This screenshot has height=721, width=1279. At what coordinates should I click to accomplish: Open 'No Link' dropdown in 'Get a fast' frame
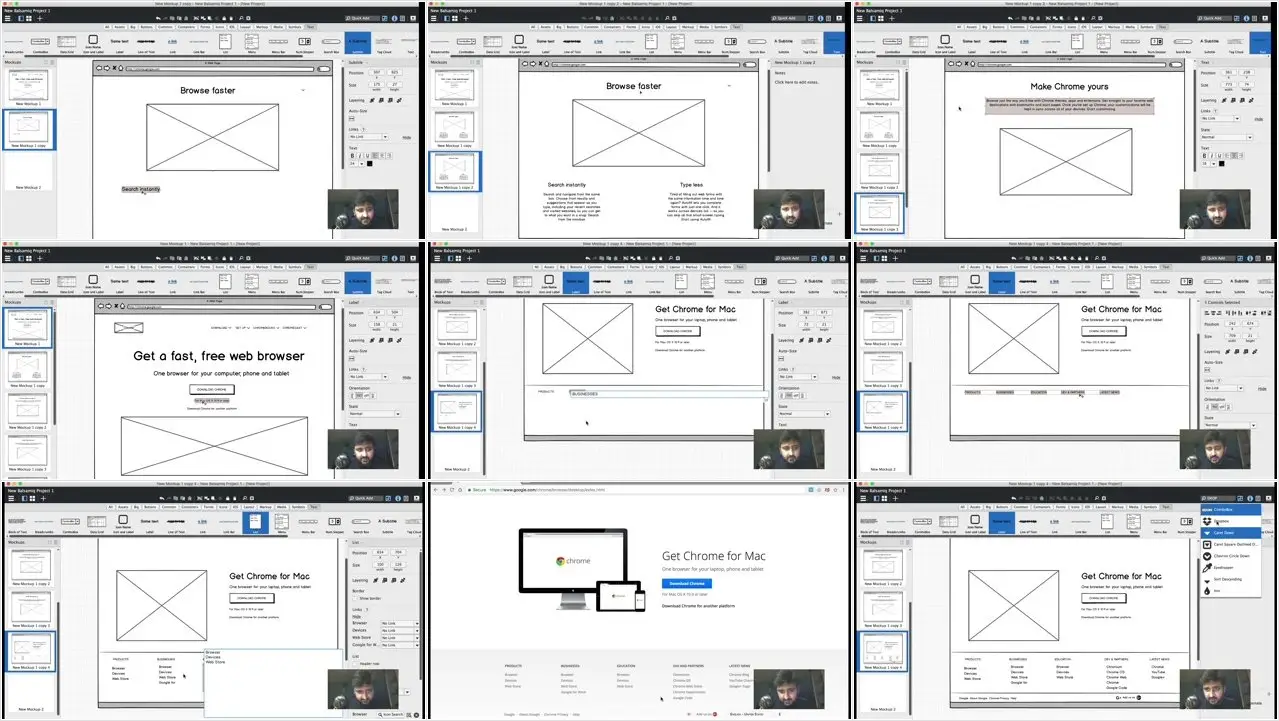(370, 377)
